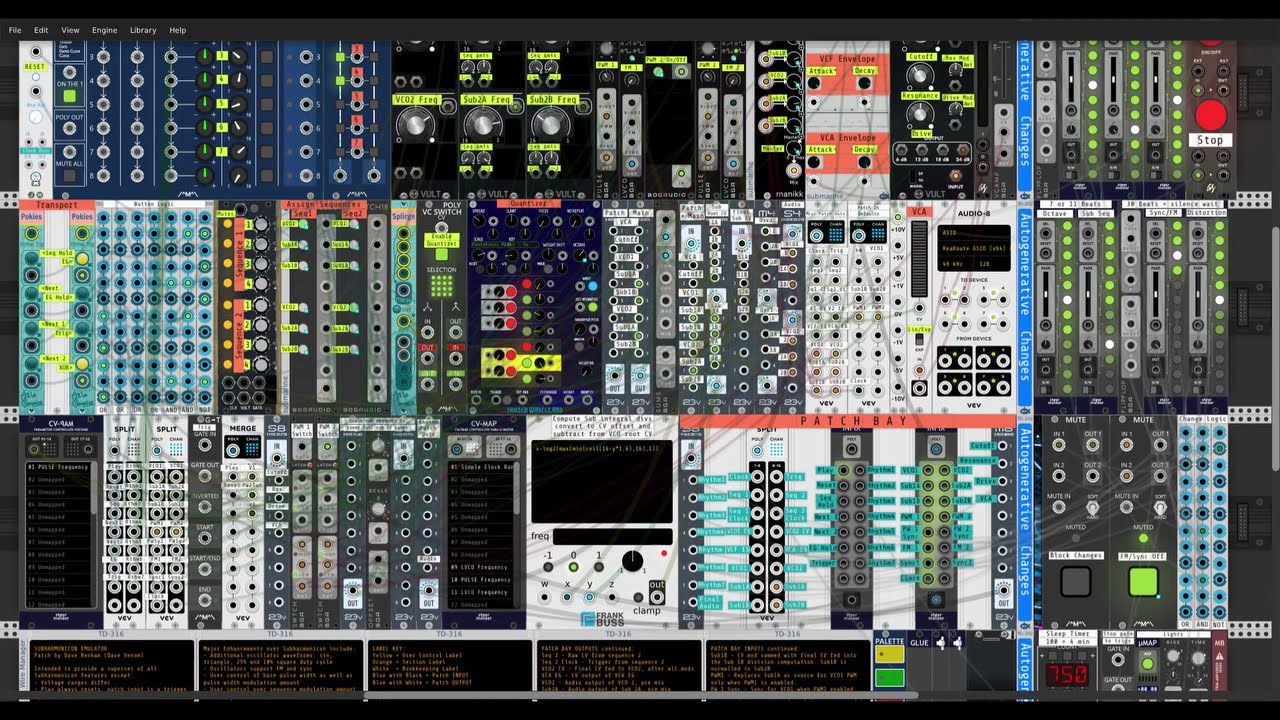Open the View menu

click(70, 30)
